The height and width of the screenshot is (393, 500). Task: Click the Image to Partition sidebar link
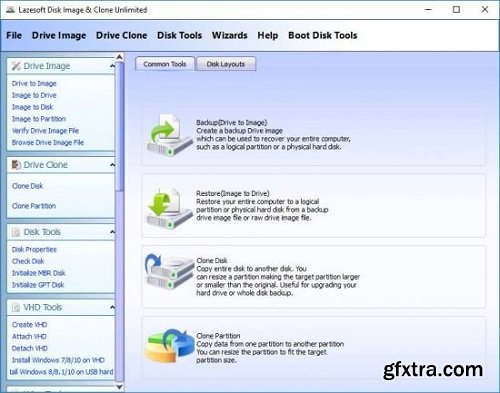pyautogui.click(x=39, y=119)
